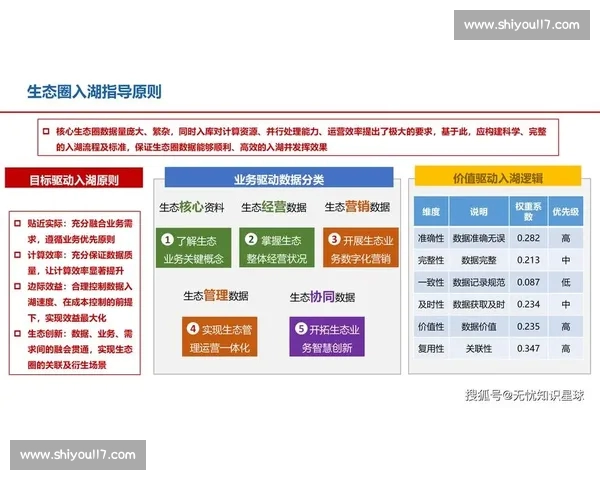The height and width of the screenshot is (480, 600).
Task: Click the 优先级 column header
Action: point(566,211)
